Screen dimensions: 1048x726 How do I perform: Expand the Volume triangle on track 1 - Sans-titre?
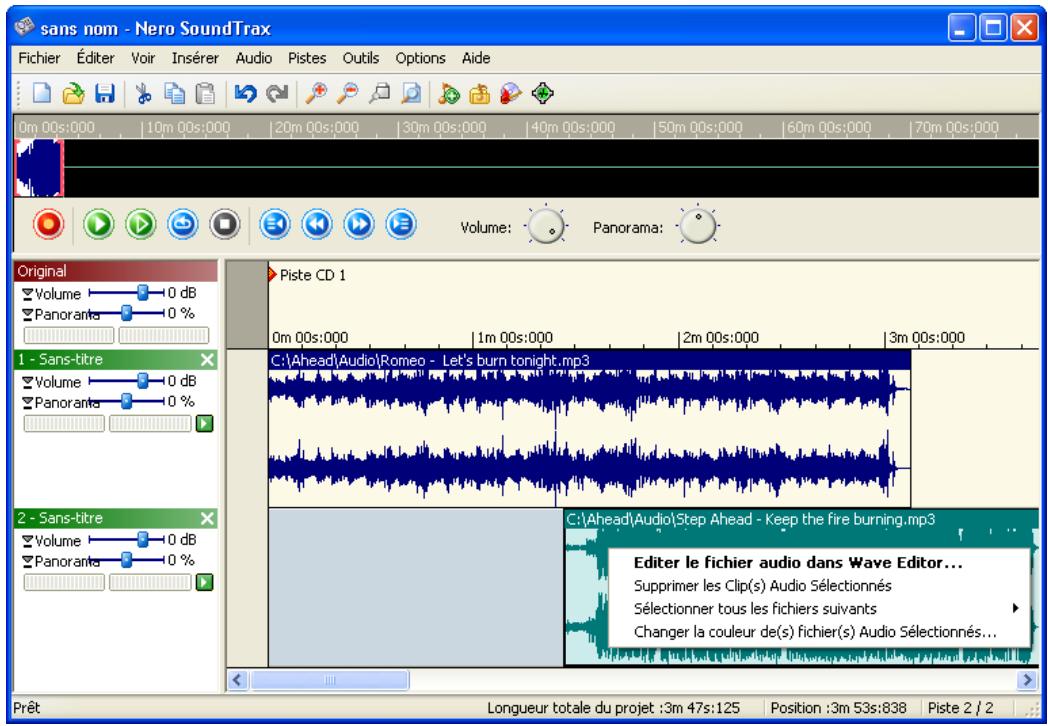[27, 382]
